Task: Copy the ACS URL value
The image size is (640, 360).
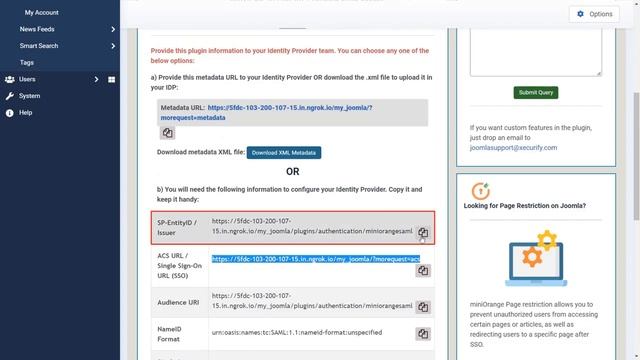Action: 423,271
